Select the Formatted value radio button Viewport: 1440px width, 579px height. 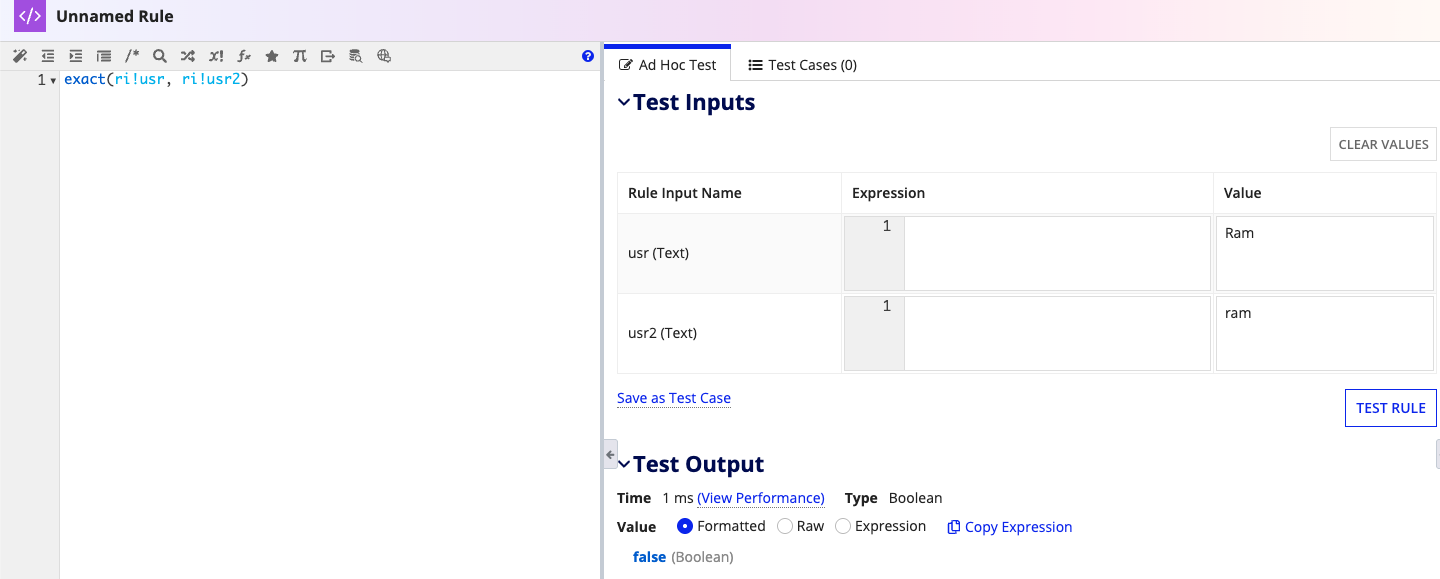point(685,526)
